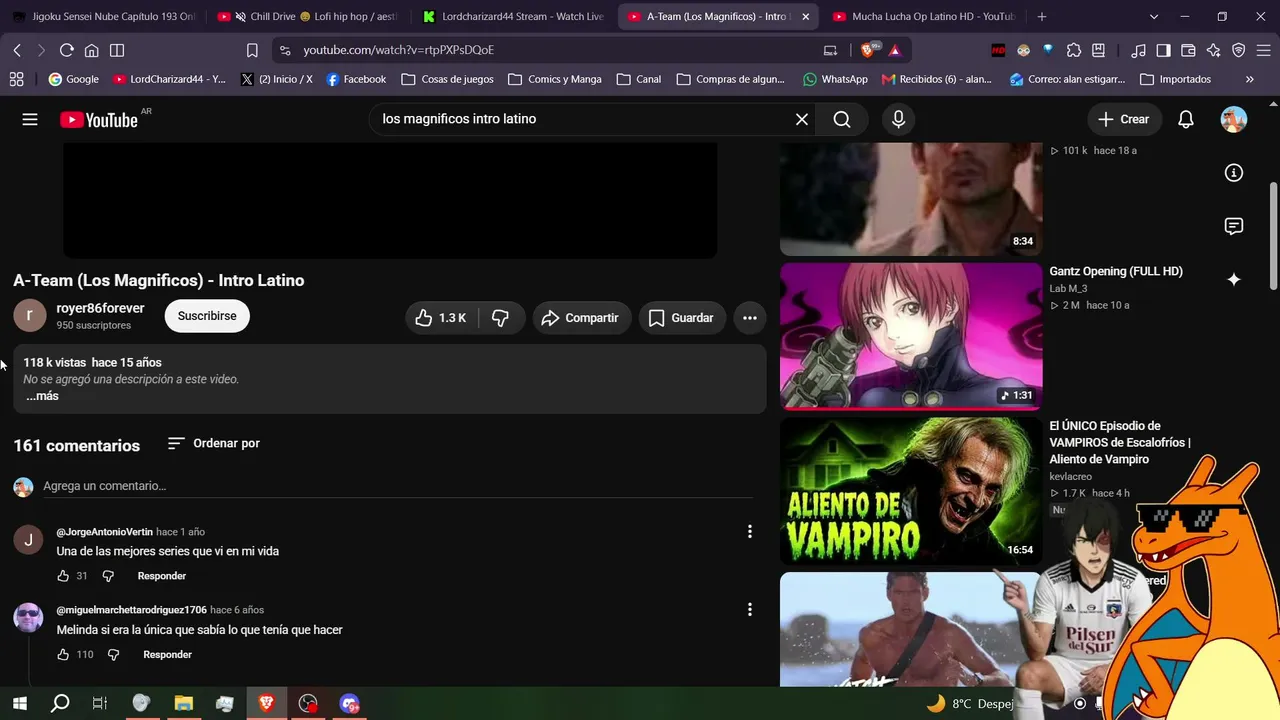
Task: Toggle the split view icon
Action: [117, 50]
